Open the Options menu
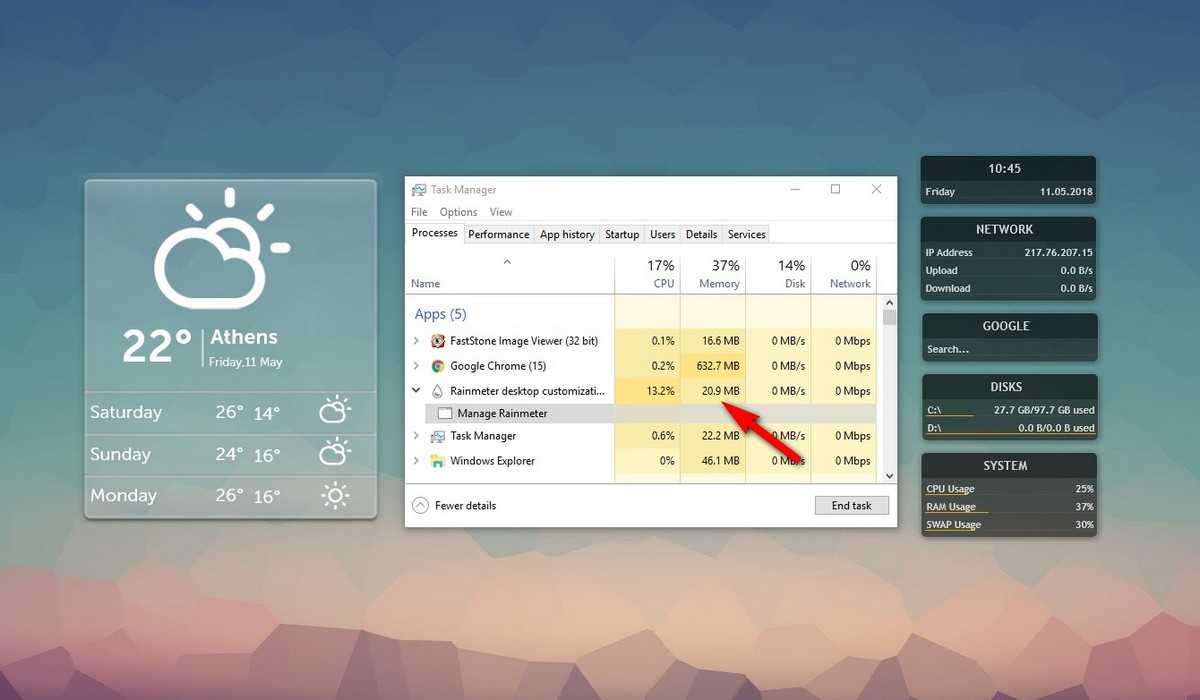 click(458, 212)
